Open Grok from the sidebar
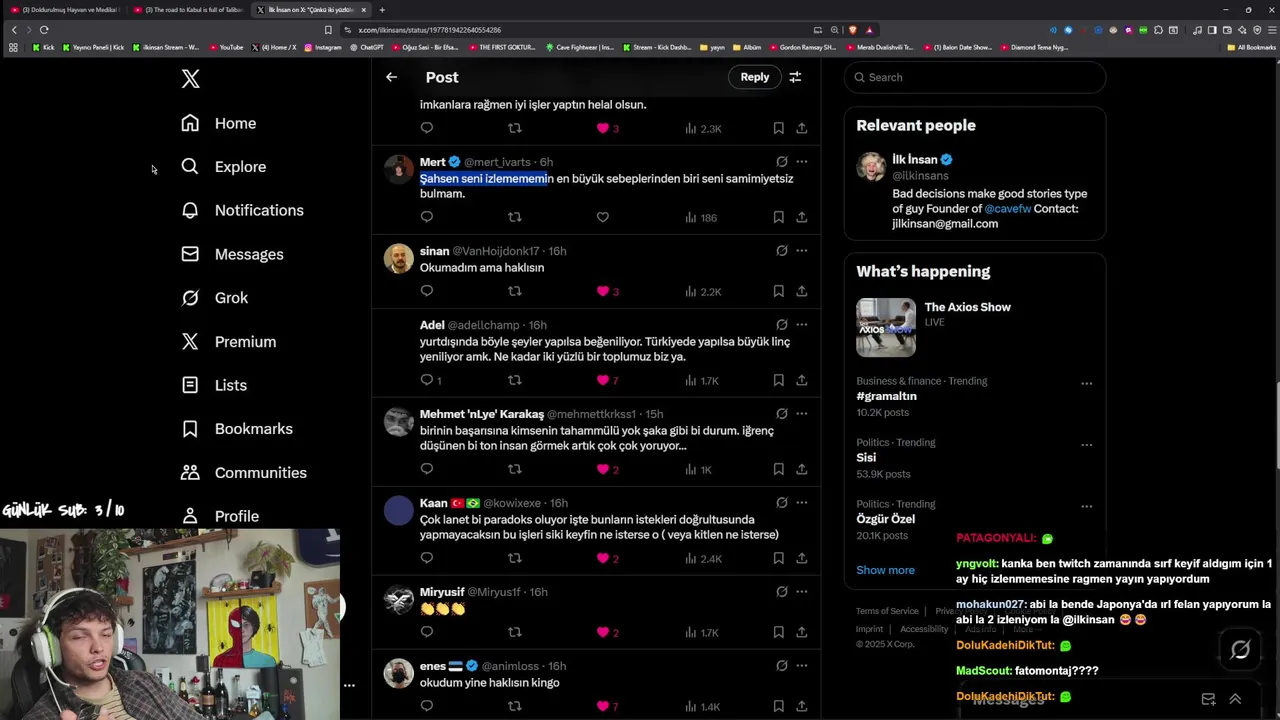The image size is (1280, 720). [214, 298]
